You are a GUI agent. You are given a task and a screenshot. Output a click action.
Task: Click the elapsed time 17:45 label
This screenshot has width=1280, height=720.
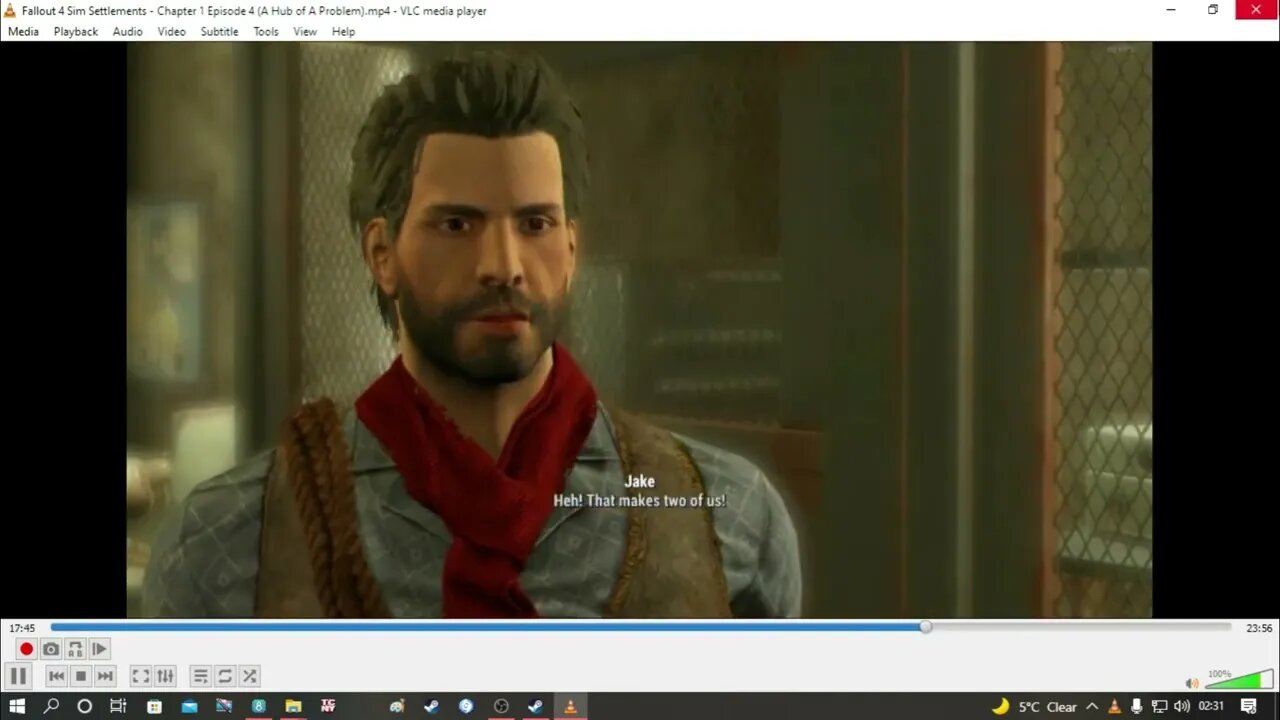coord(22,628)
